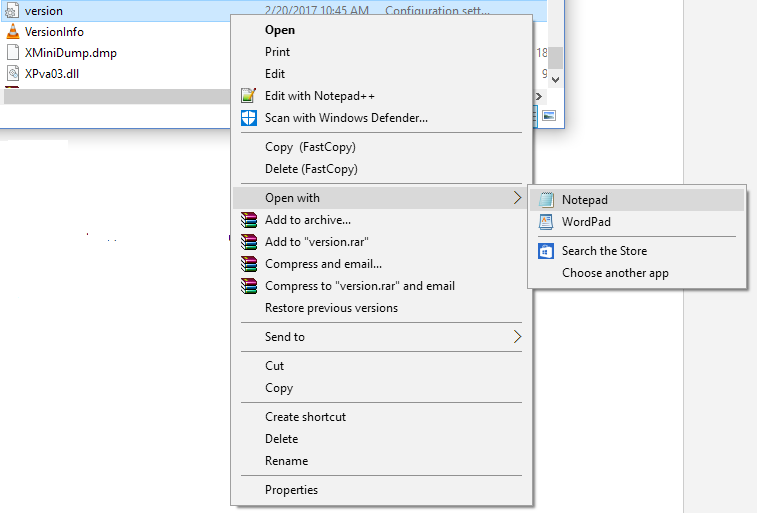This screenshot has width=757, height=513.
Task: Choose Properties in the context menu
Action: click(x=291, y=490)
